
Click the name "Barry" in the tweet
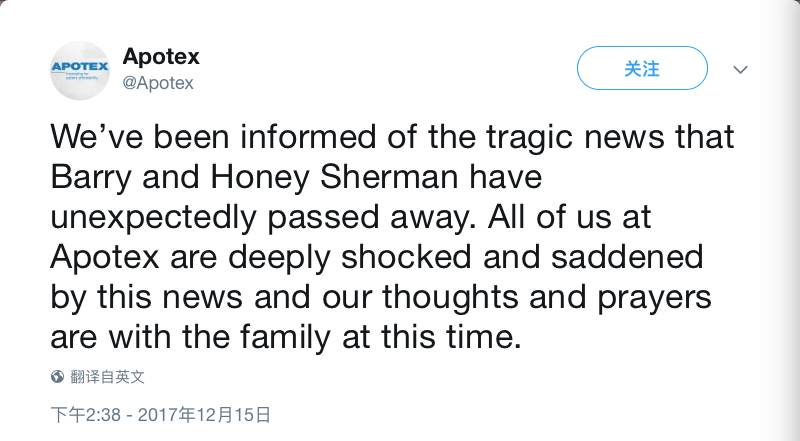[91, 178]
